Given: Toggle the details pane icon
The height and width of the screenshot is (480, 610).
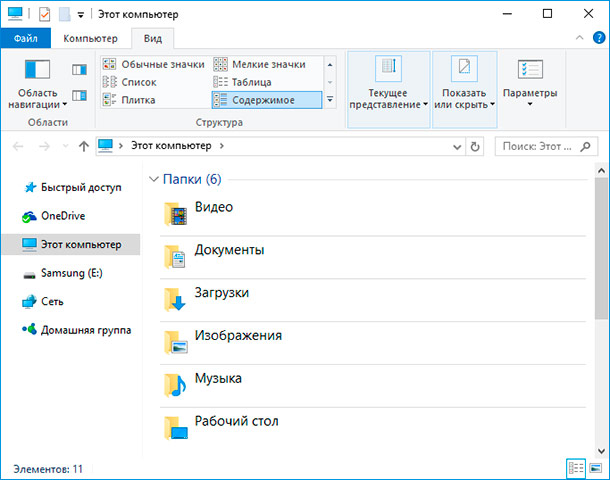Looking at the screenshot, I should pos(79,95).
